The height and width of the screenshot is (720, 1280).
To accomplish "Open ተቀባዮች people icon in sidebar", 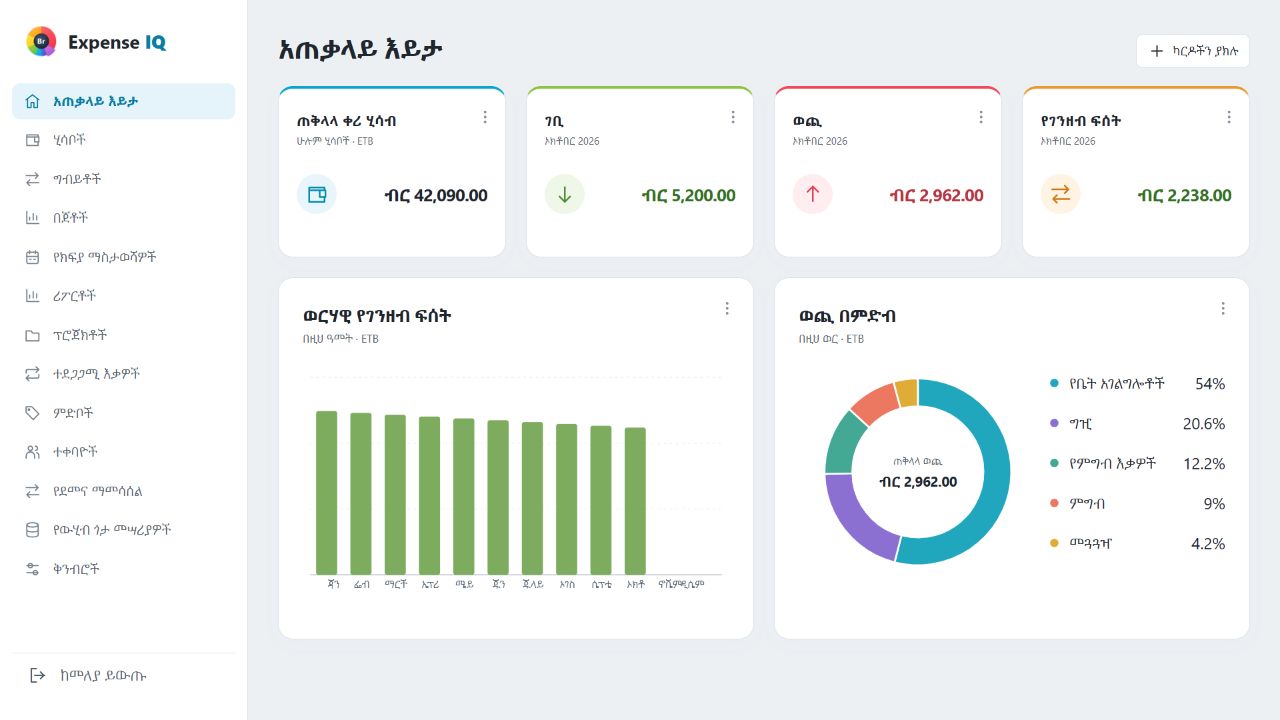I will point(32,452).
